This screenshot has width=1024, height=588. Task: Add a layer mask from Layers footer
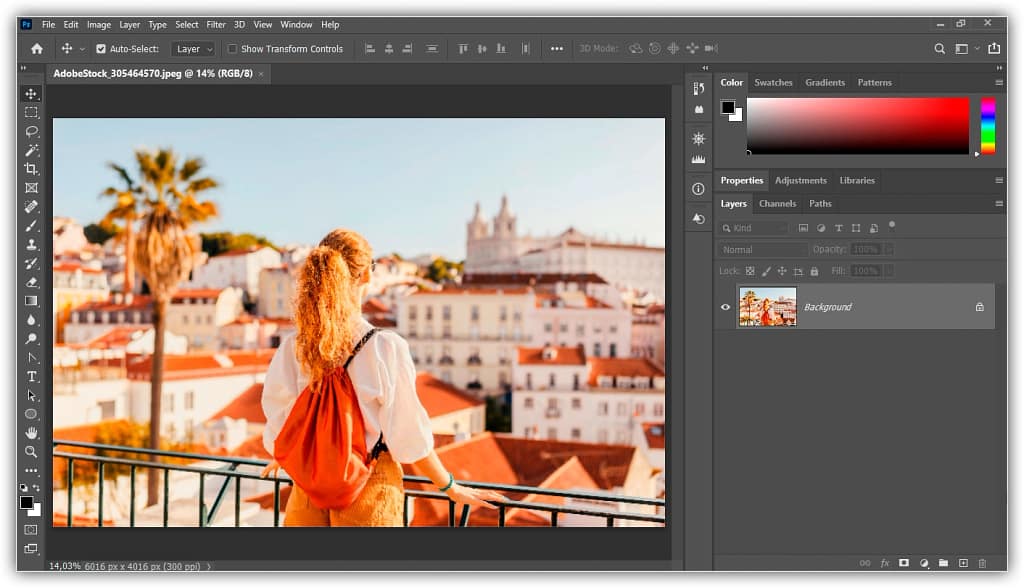coord(904,563)
